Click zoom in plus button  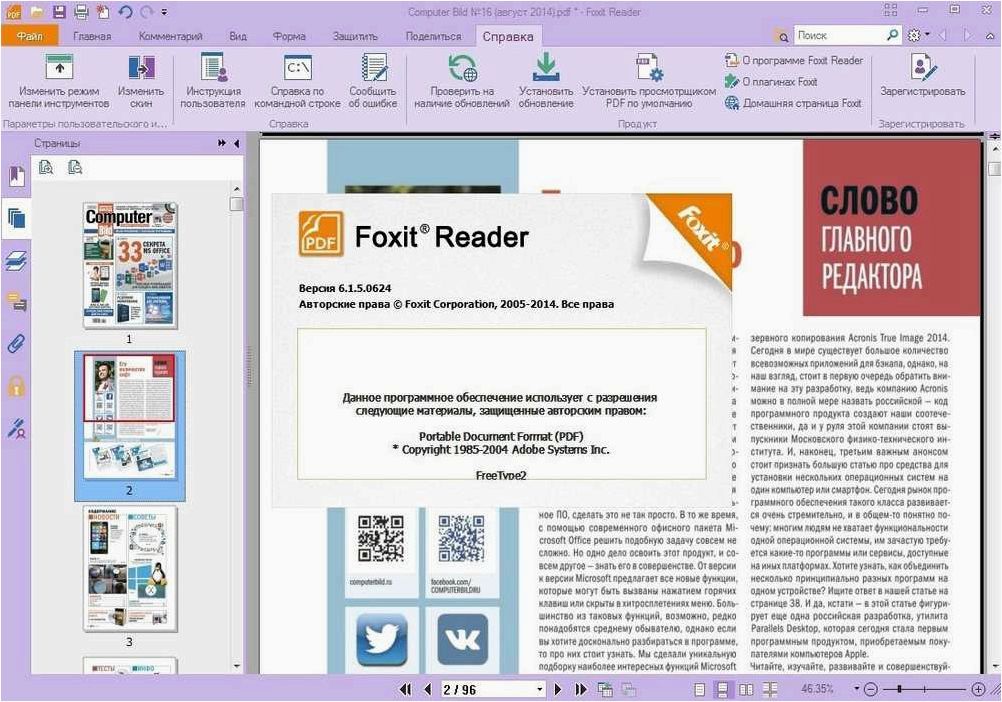coord(978,689)
